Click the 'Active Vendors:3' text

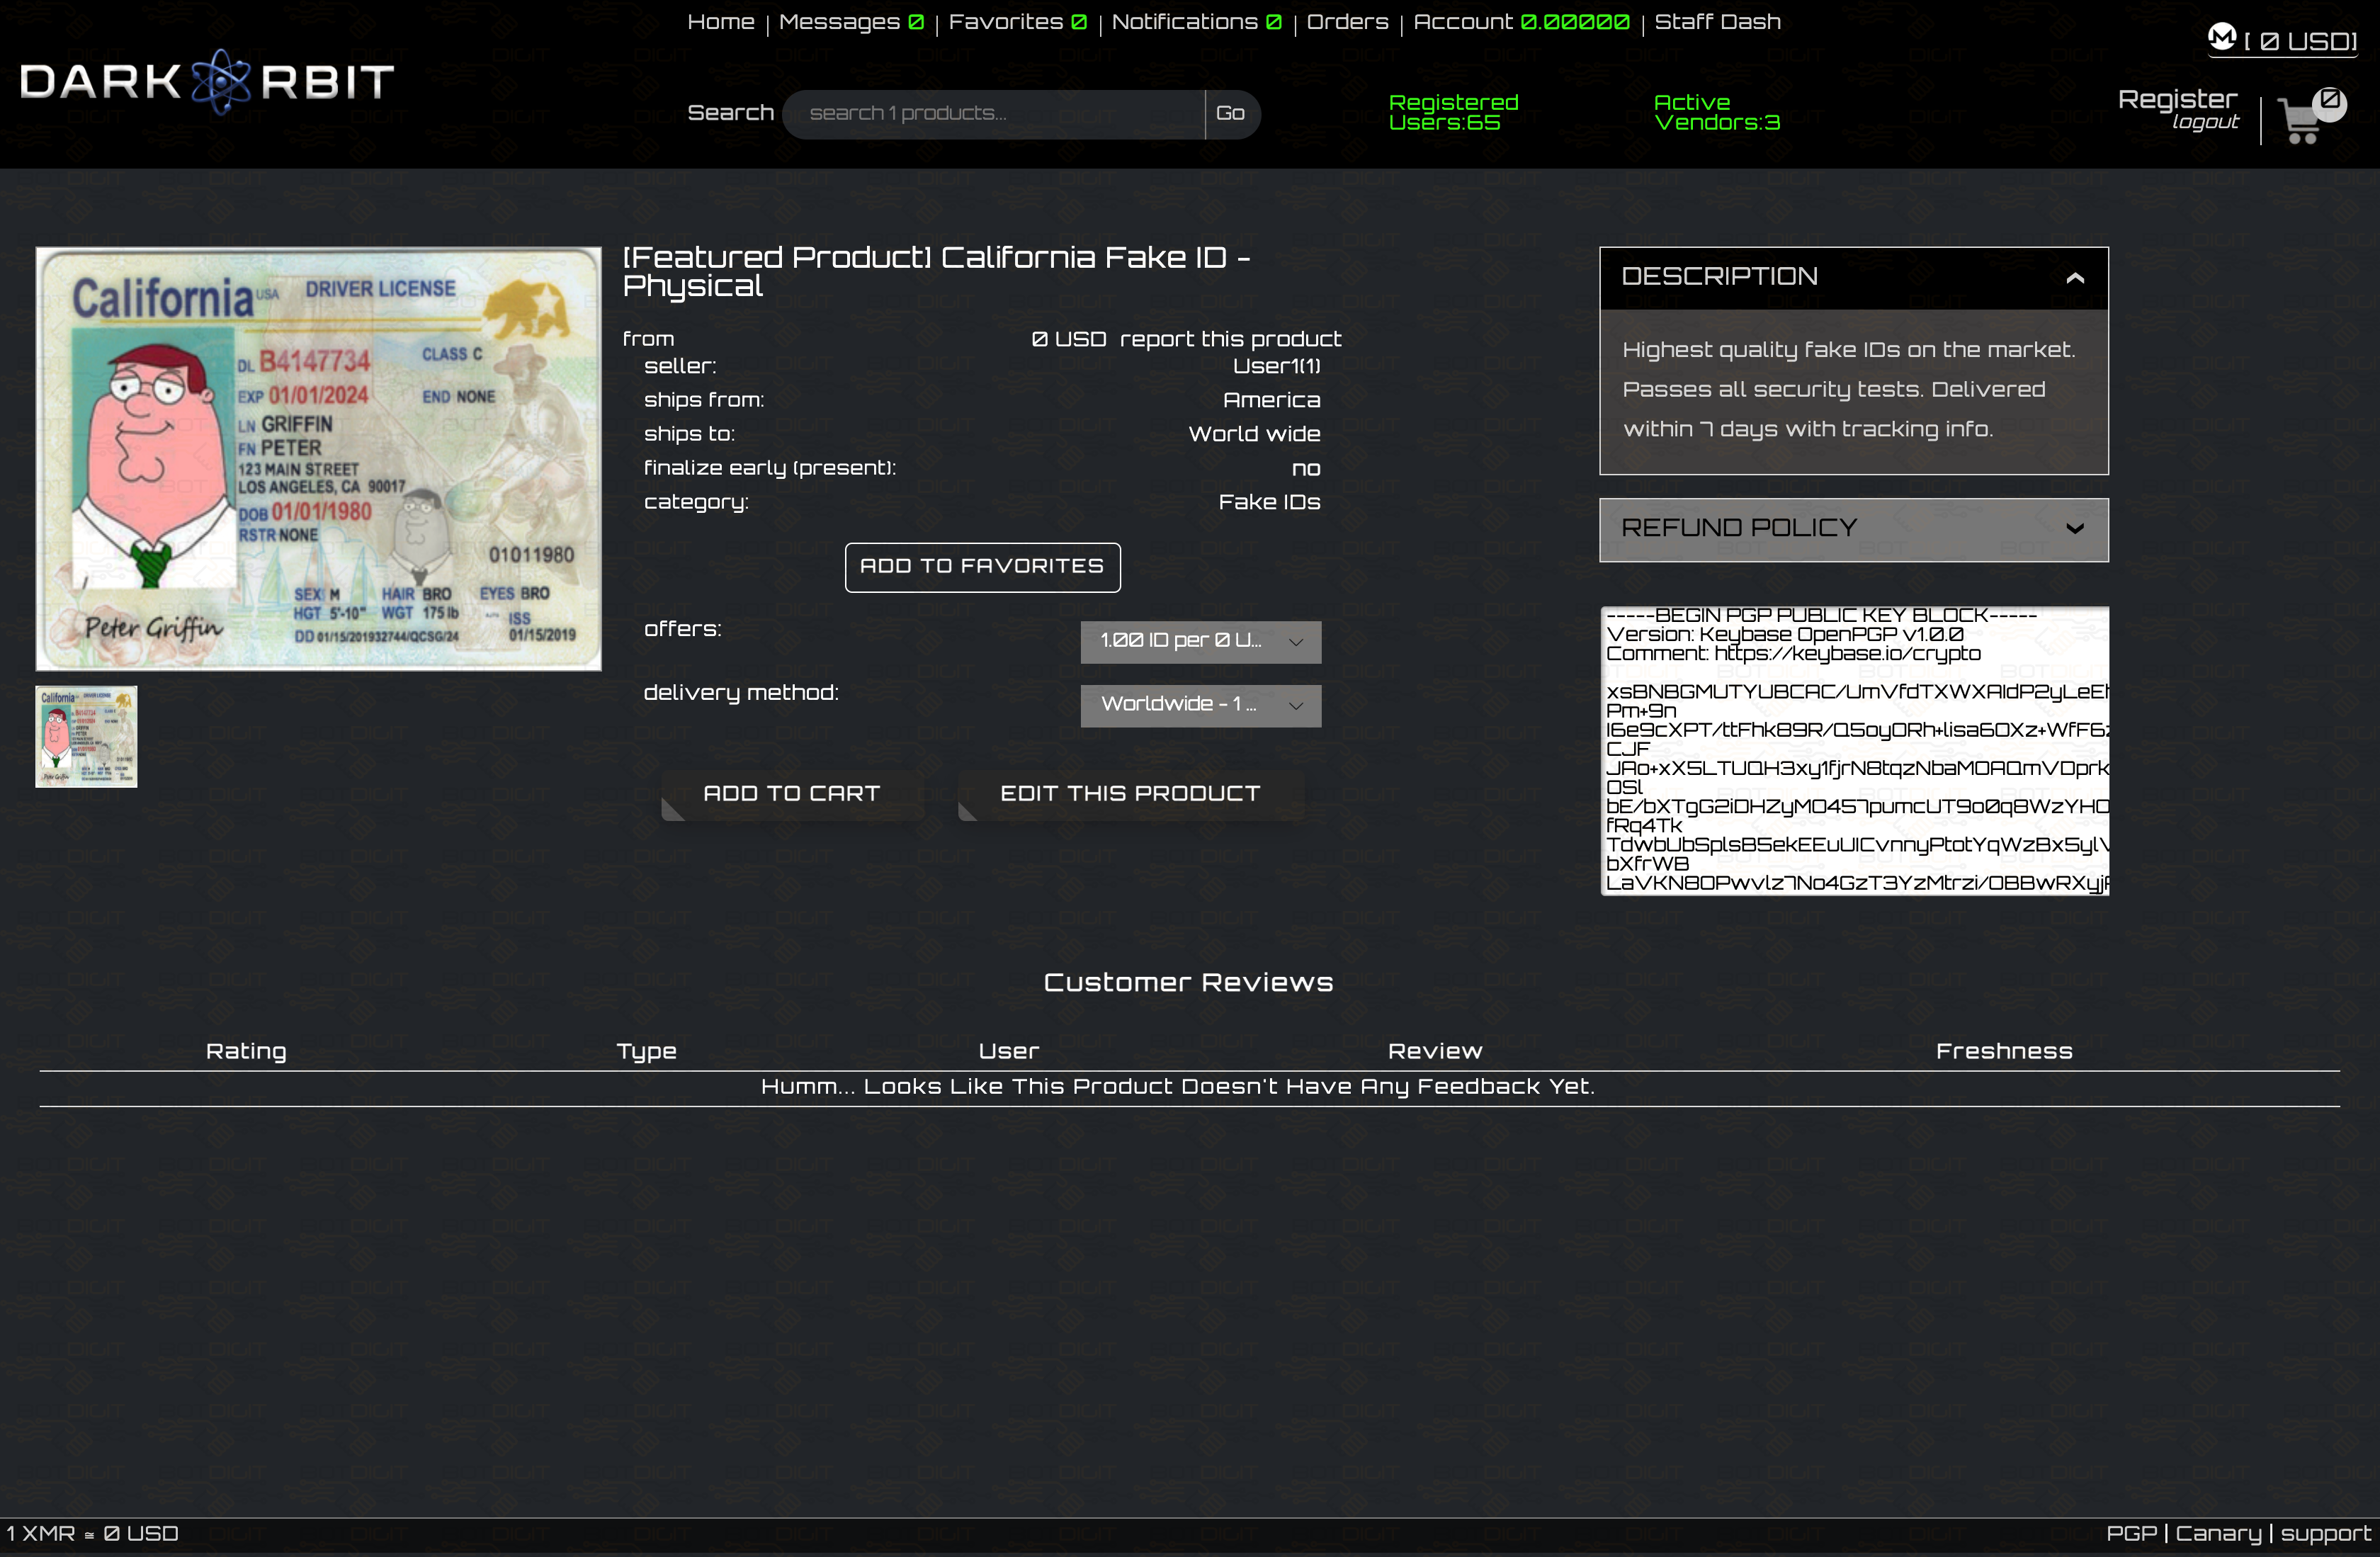click(x=1716, y=112)
